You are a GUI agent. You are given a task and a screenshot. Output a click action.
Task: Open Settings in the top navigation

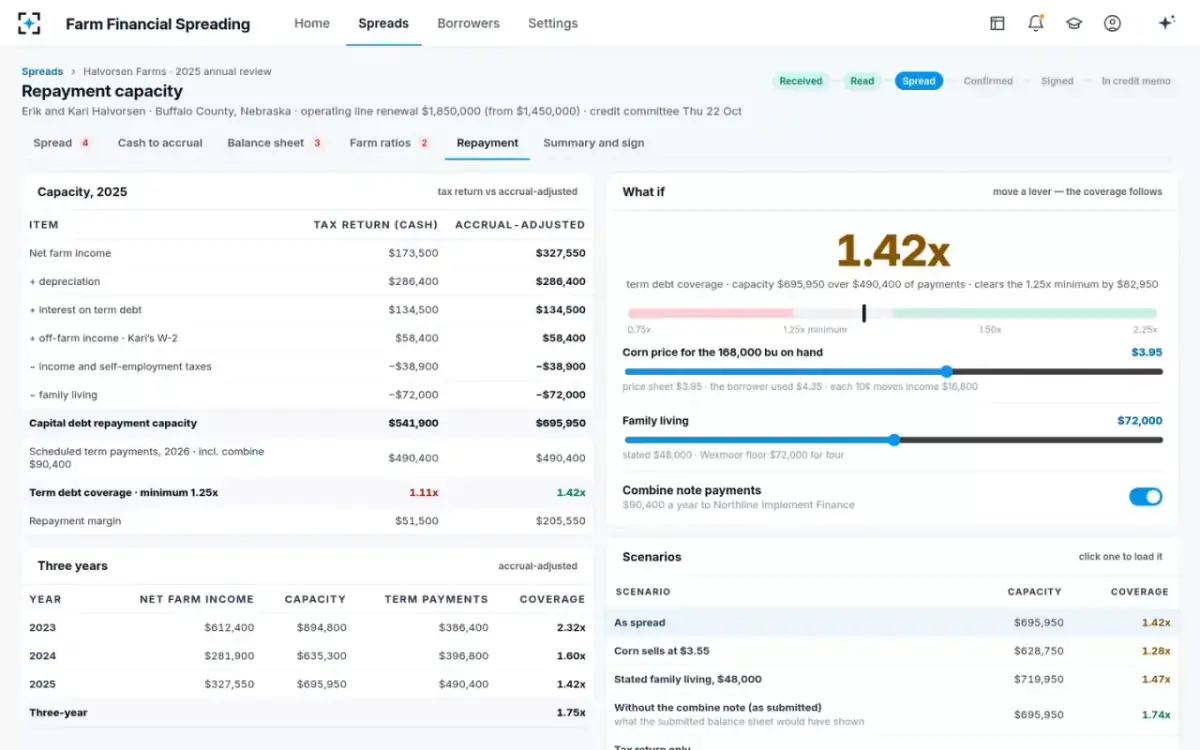coord(553,23)
